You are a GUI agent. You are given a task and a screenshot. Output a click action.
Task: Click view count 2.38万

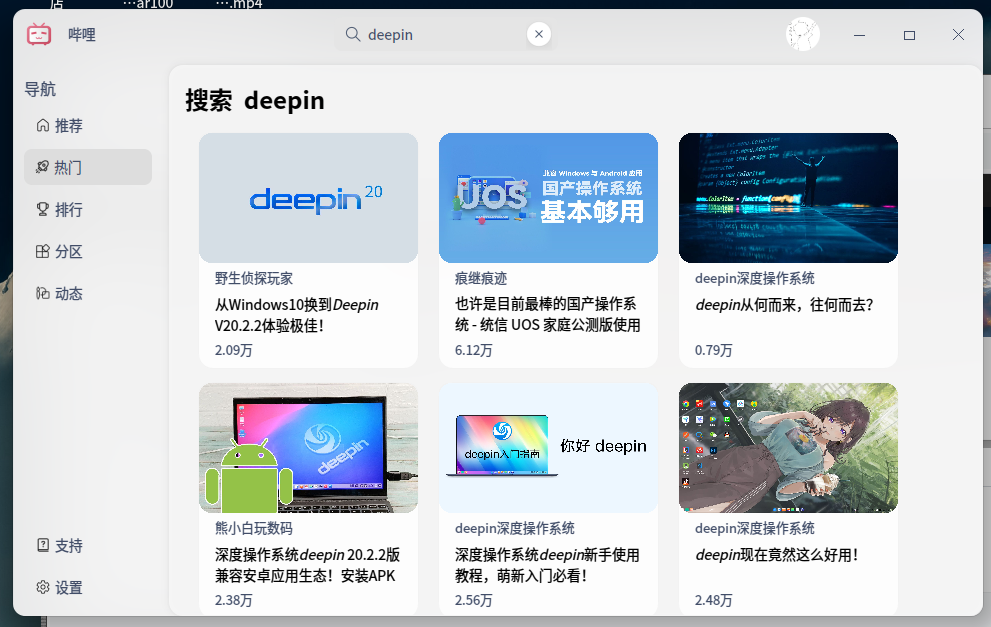(233, 600)
